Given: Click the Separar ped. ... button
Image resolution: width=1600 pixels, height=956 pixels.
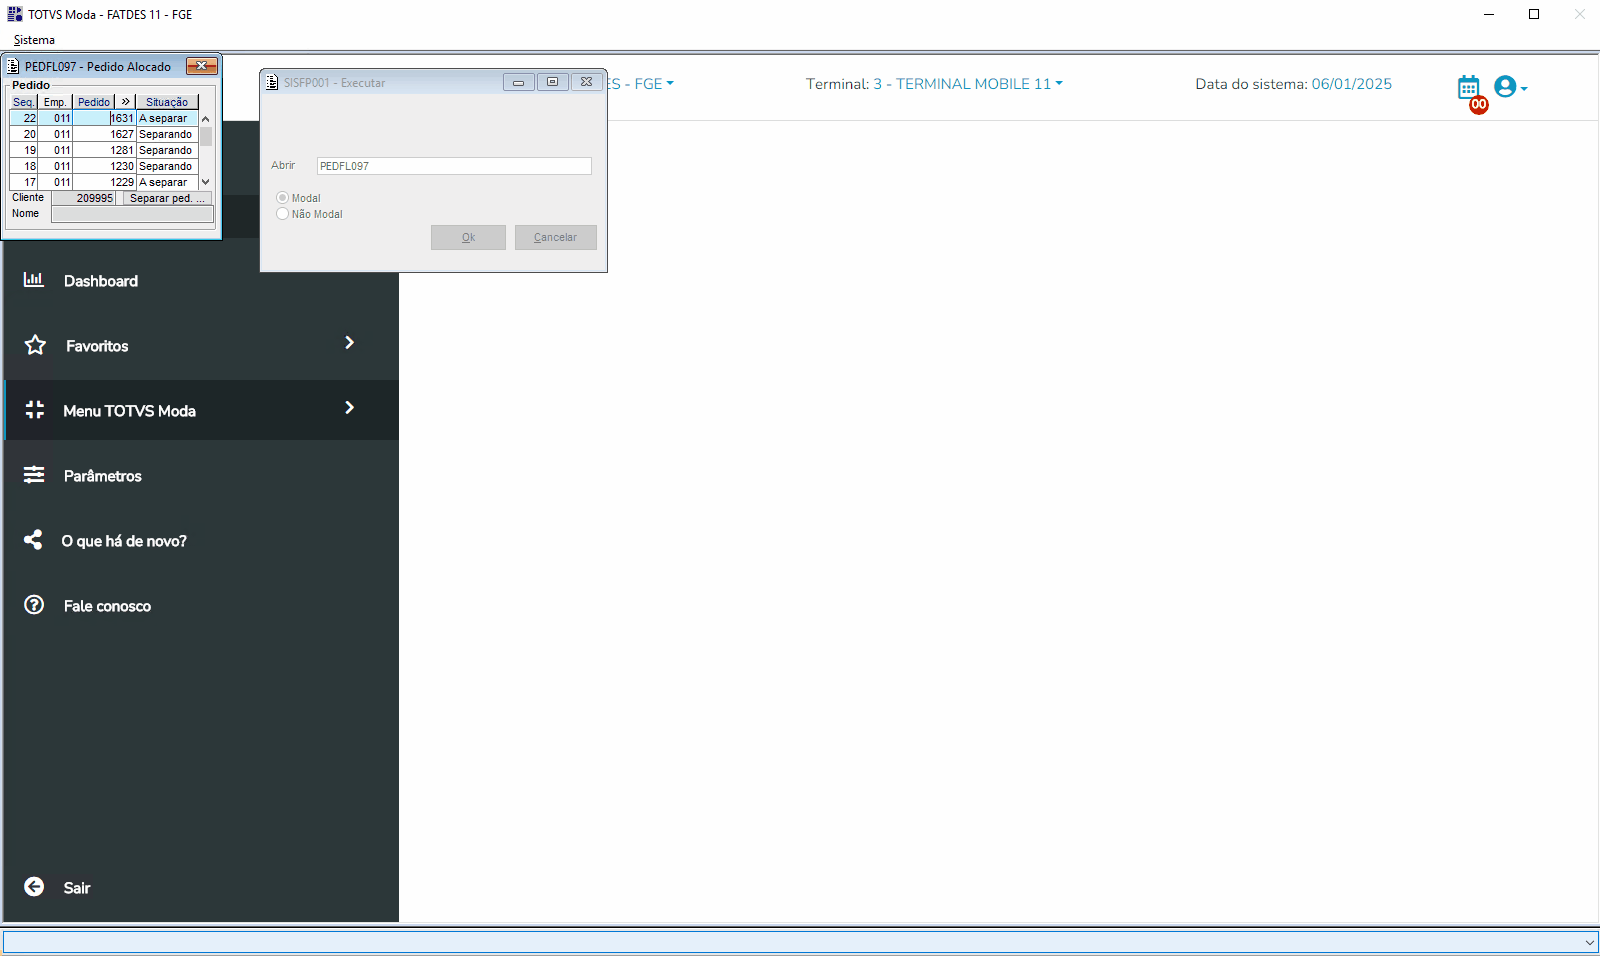Looking at the screenshot, I should pos(167,198).
